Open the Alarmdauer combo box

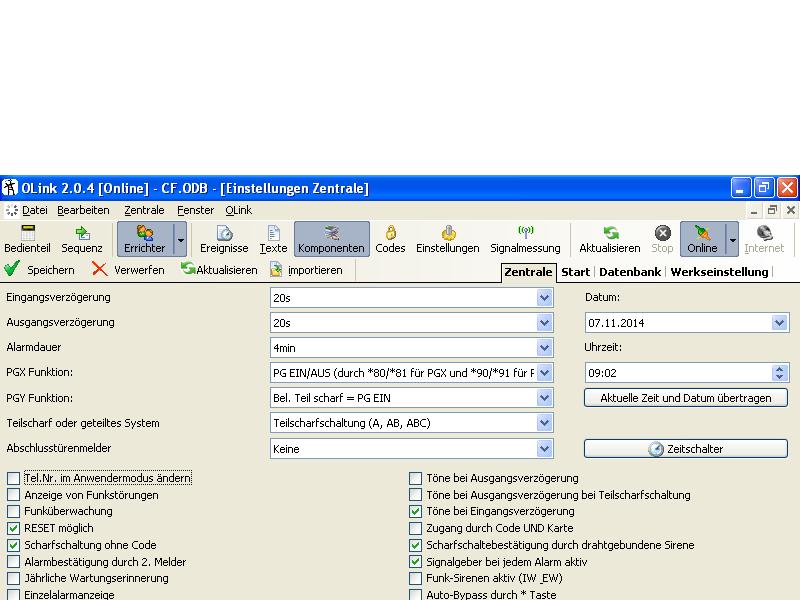(x=544, y=348)
